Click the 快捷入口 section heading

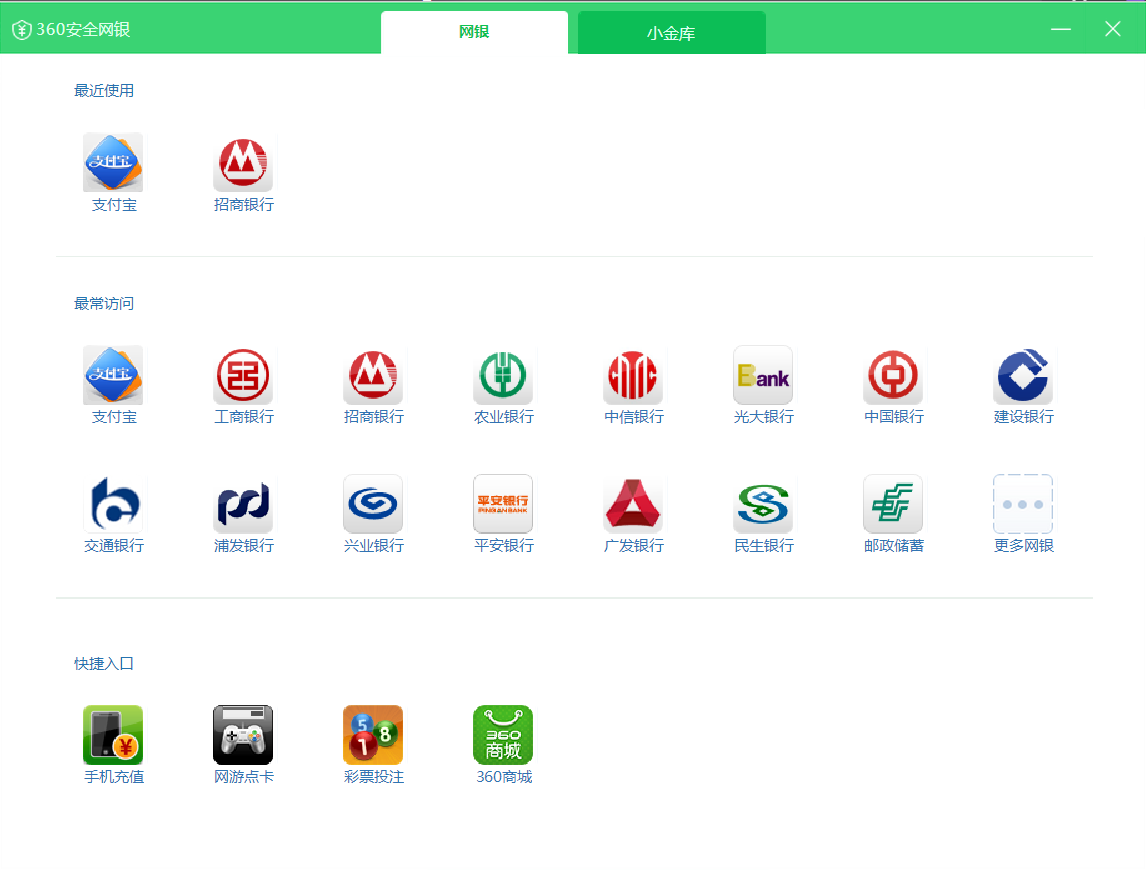point(104,664)
